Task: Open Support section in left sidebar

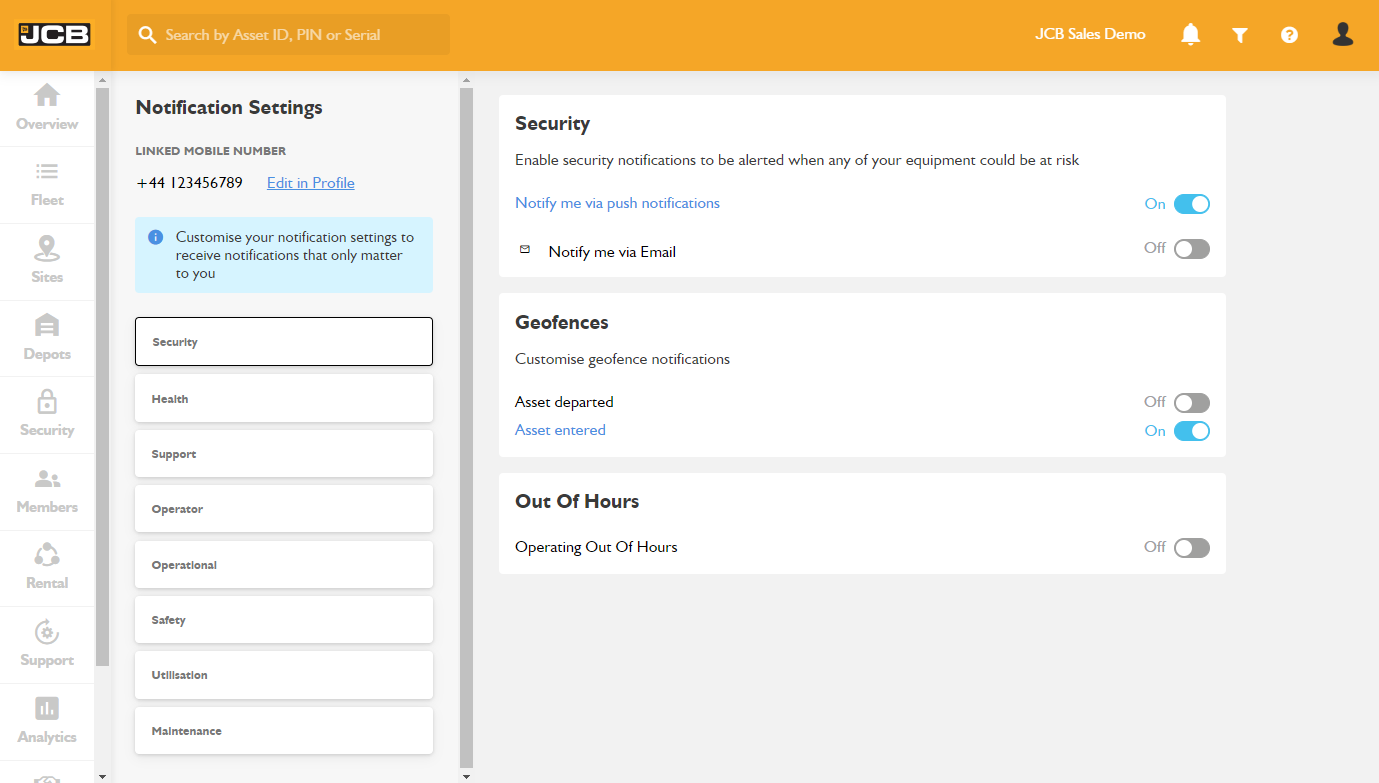Action: [x=47, y=645]
